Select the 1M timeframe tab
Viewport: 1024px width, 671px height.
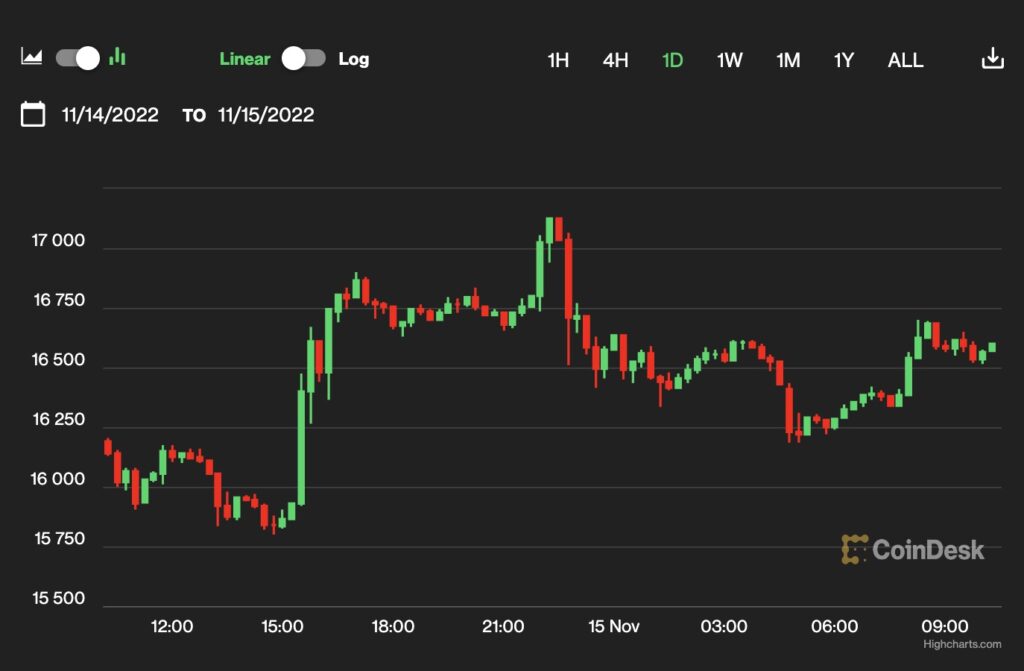787,60
